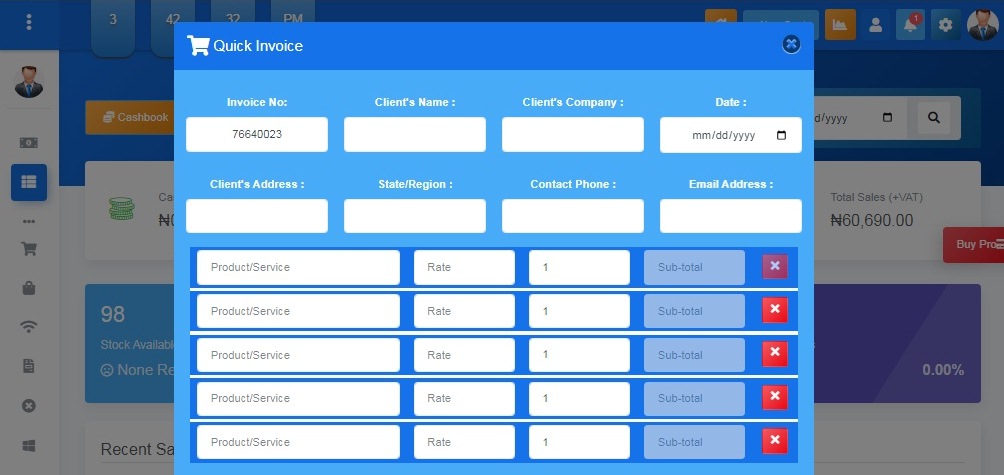1004x475 pixels.
Task: Click Rate field in third row
Action: pos(464,355)
